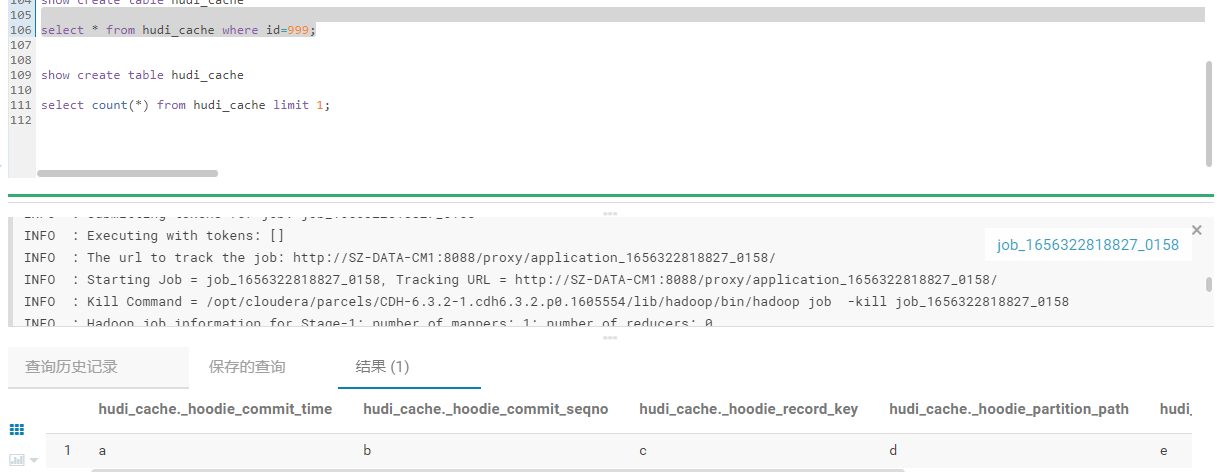Screen dimensions: 1231x472
Task: Click the _hoodie_record_key column header
Action: 748,409
